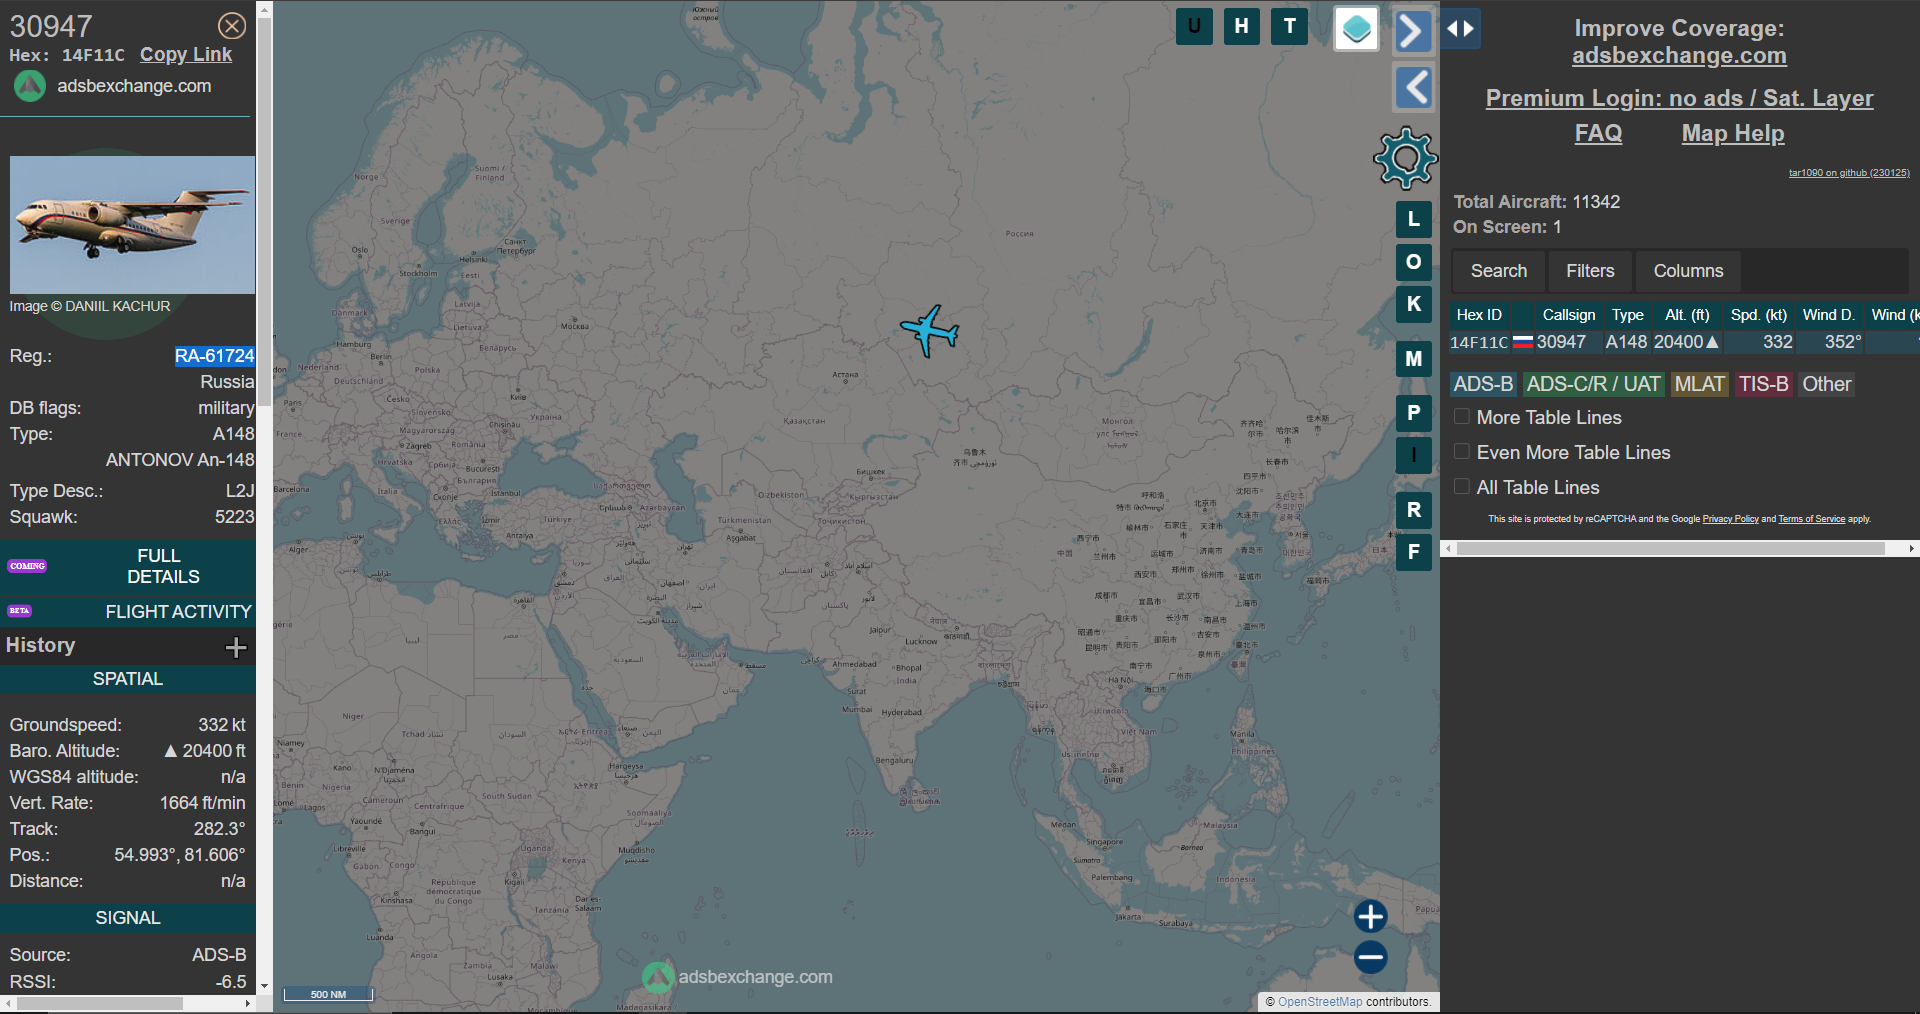Toggle the ADS-B source filter
This screenshot has height=1014, width=1920.
tap(1483, 384)
